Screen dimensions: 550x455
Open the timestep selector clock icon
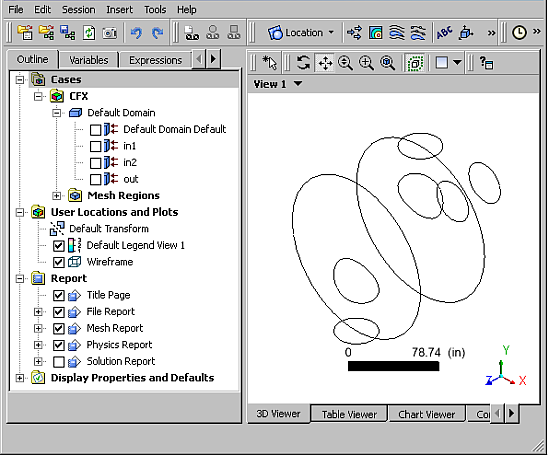click(519, 33)
